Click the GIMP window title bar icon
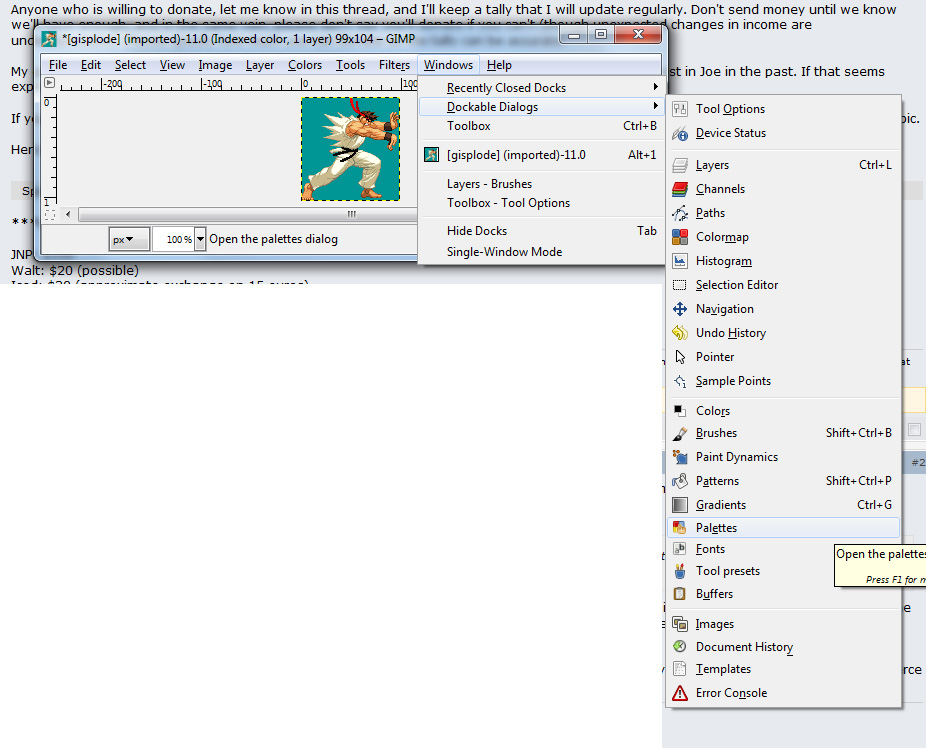The height and width of the screenshot is (748, 926). pos(49,39)
